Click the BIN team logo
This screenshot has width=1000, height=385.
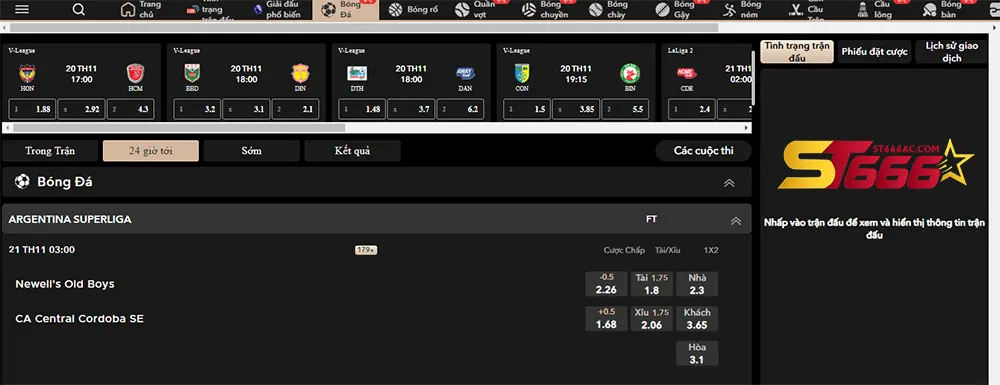point(630,73)
